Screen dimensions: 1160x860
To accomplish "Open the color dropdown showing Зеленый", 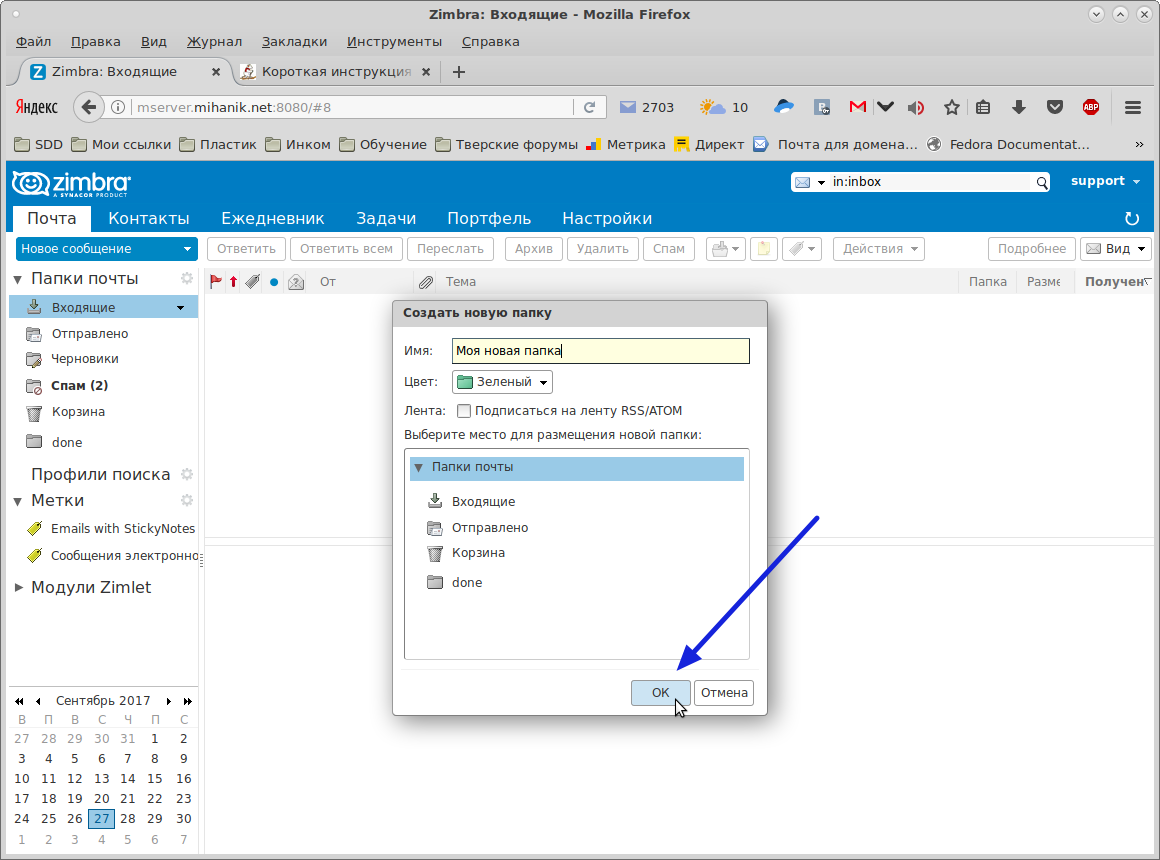I will tap(502, 382).
